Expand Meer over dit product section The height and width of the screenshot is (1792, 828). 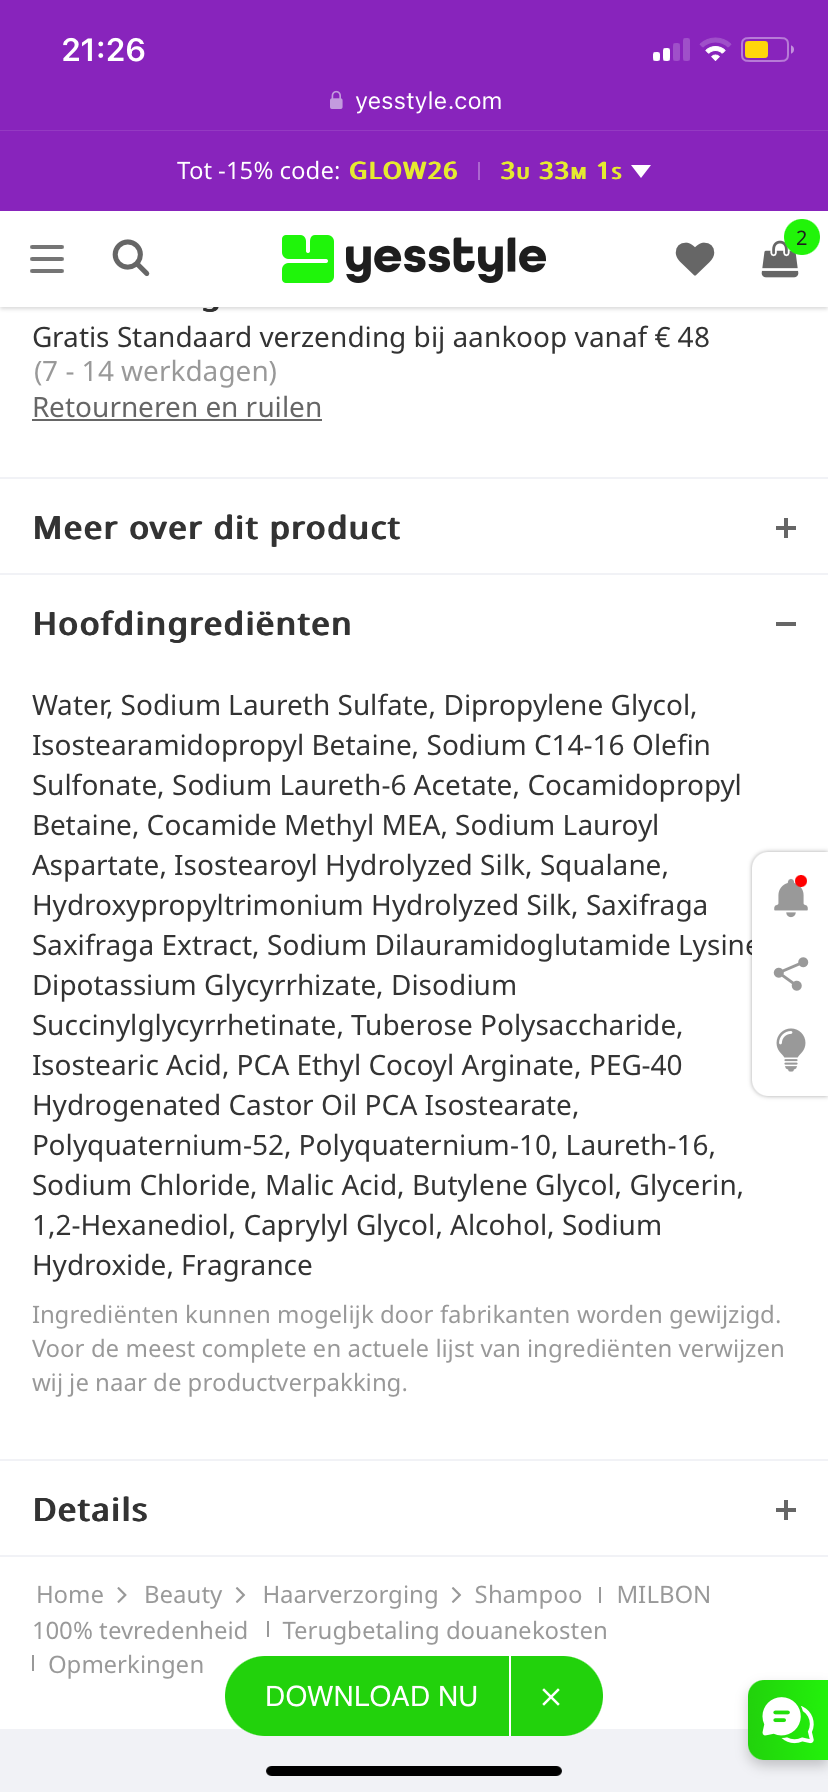coord(786,528)
